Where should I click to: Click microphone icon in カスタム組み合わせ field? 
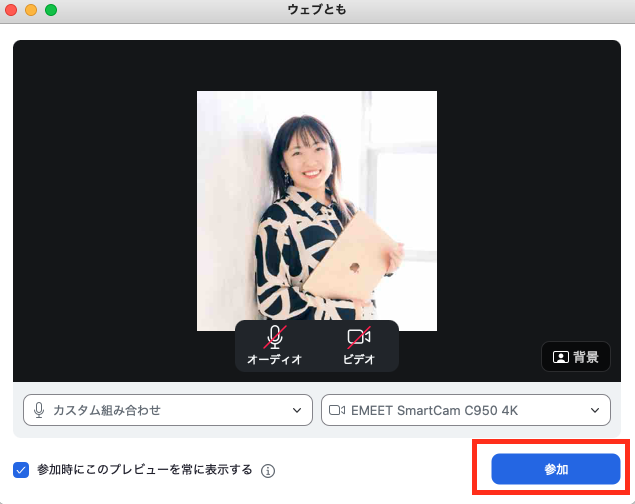[x=39, y=410]
